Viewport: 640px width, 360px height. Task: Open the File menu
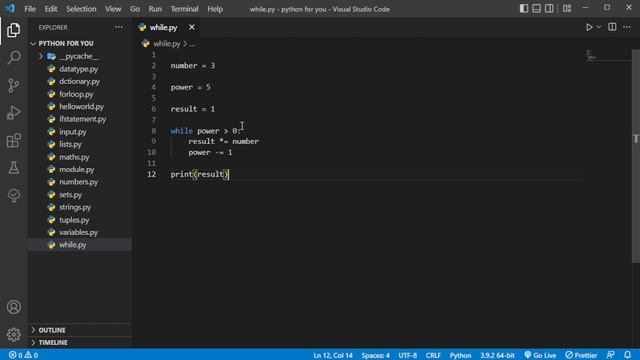(30, 9)
